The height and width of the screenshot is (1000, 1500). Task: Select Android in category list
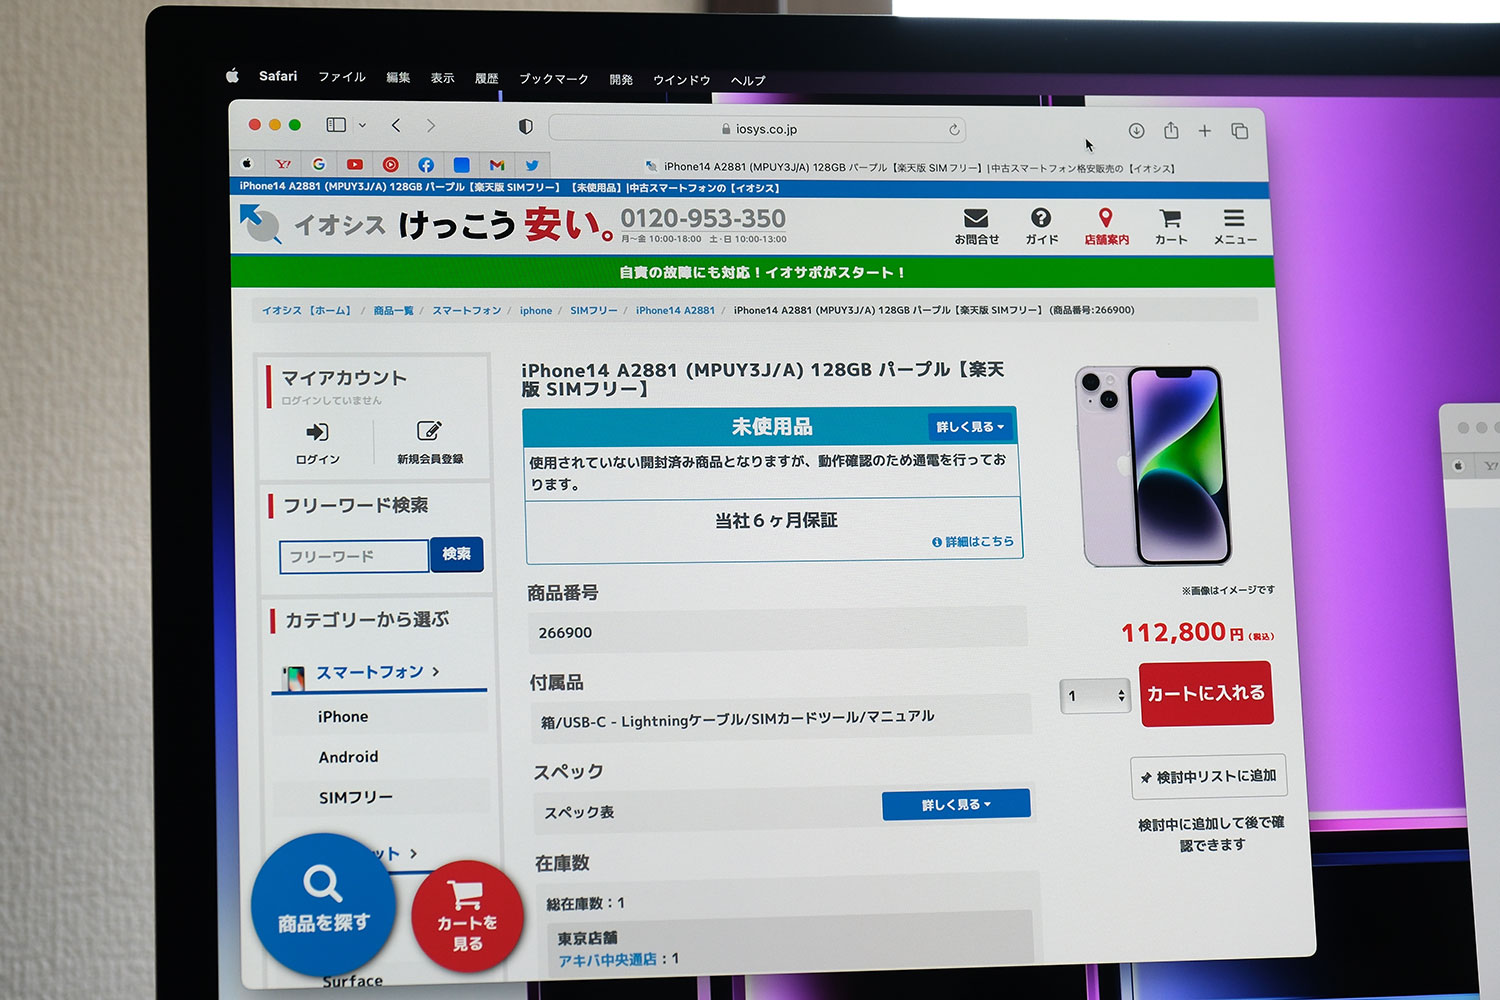(x=348, y=757)
